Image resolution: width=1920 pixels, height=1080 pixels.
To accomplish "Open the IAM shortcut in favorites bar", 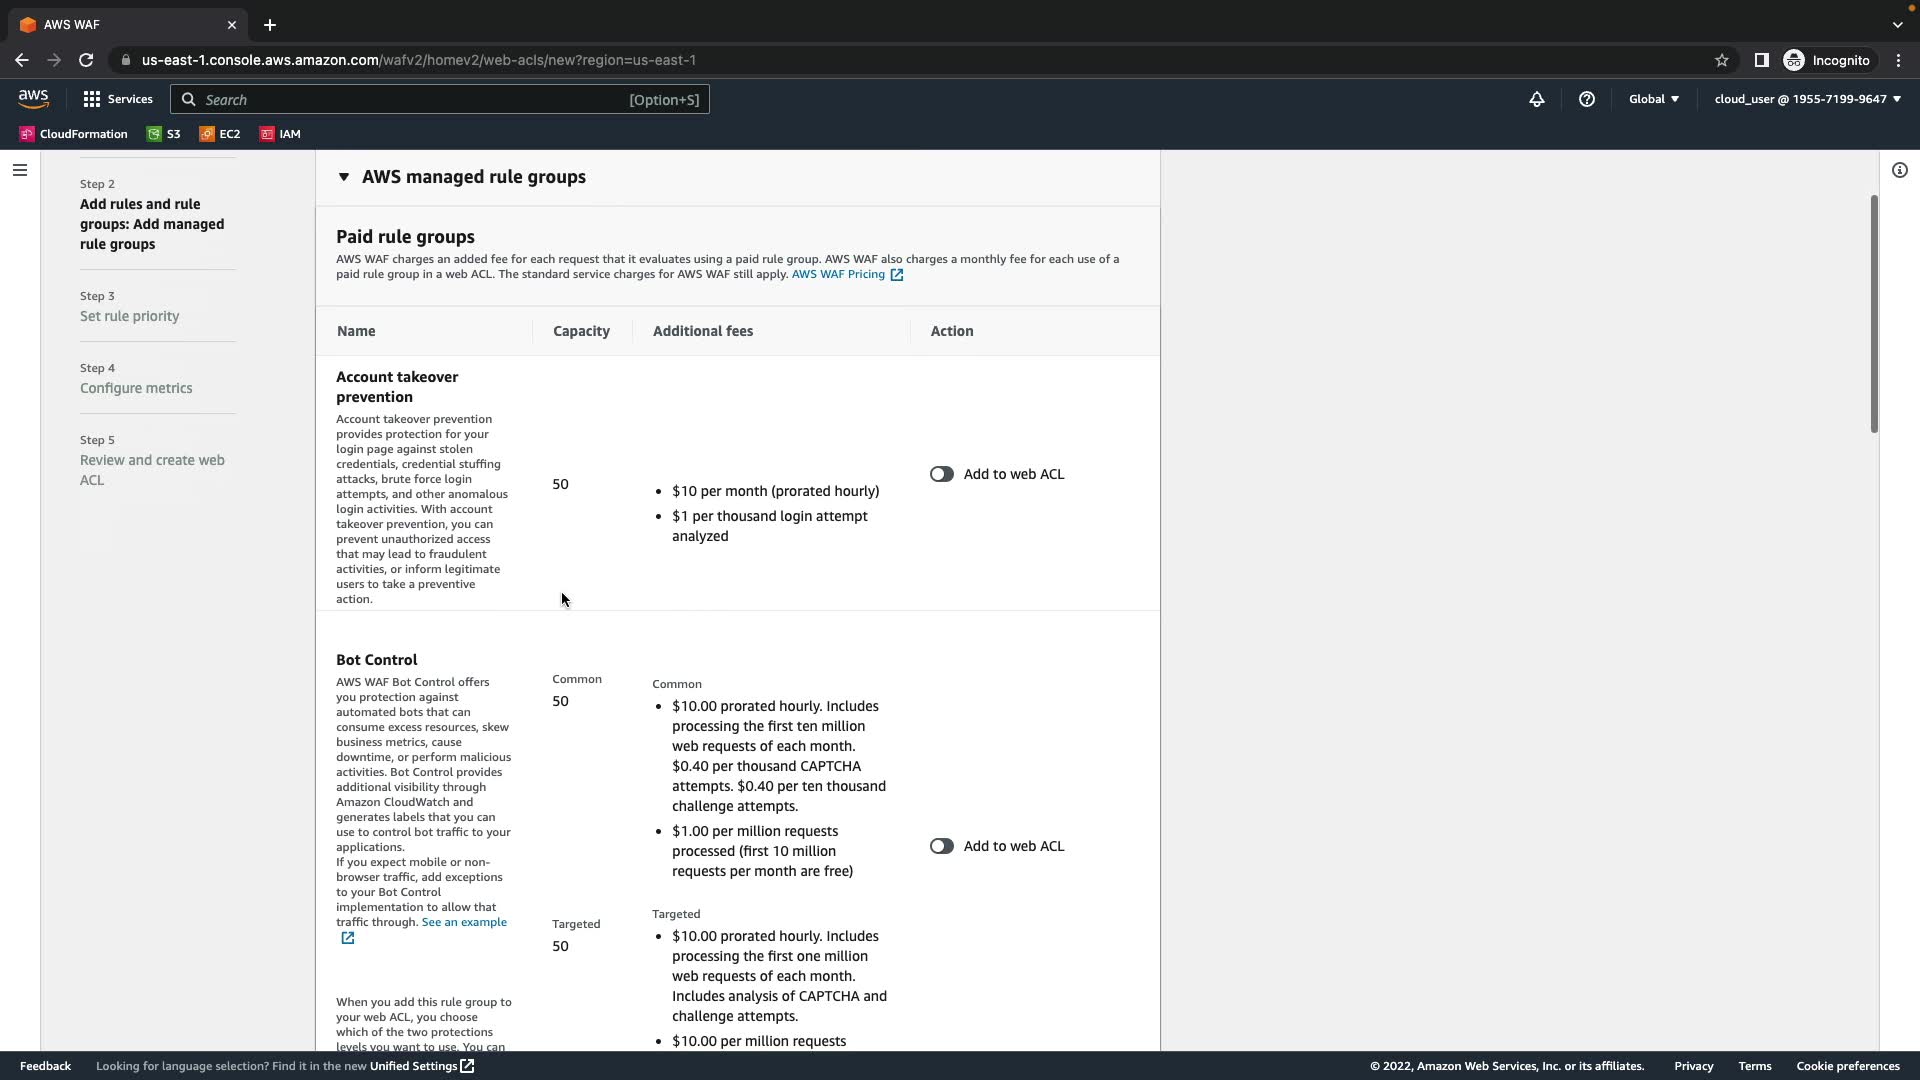I will pos(281,134).
